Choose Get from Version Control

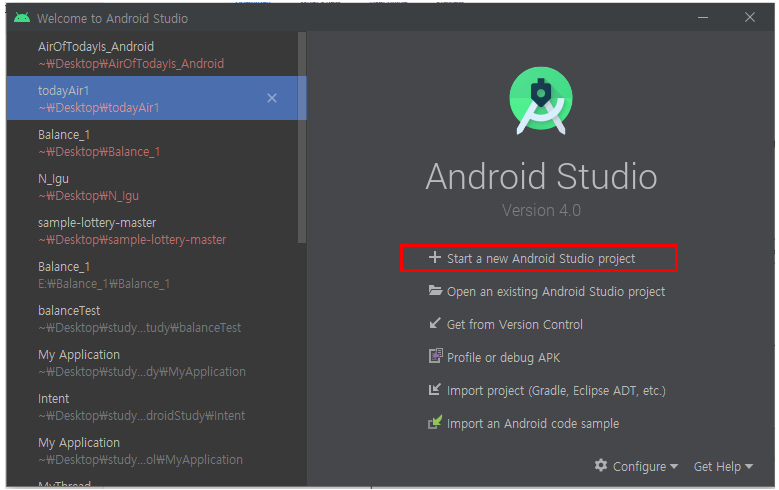(506, 325)
